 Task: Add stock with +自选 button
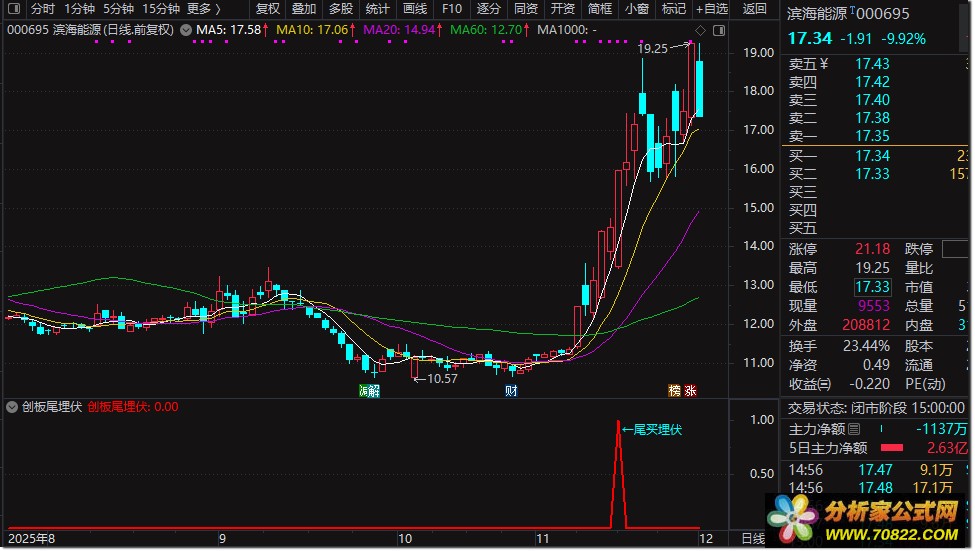click(x=713, y=9)
